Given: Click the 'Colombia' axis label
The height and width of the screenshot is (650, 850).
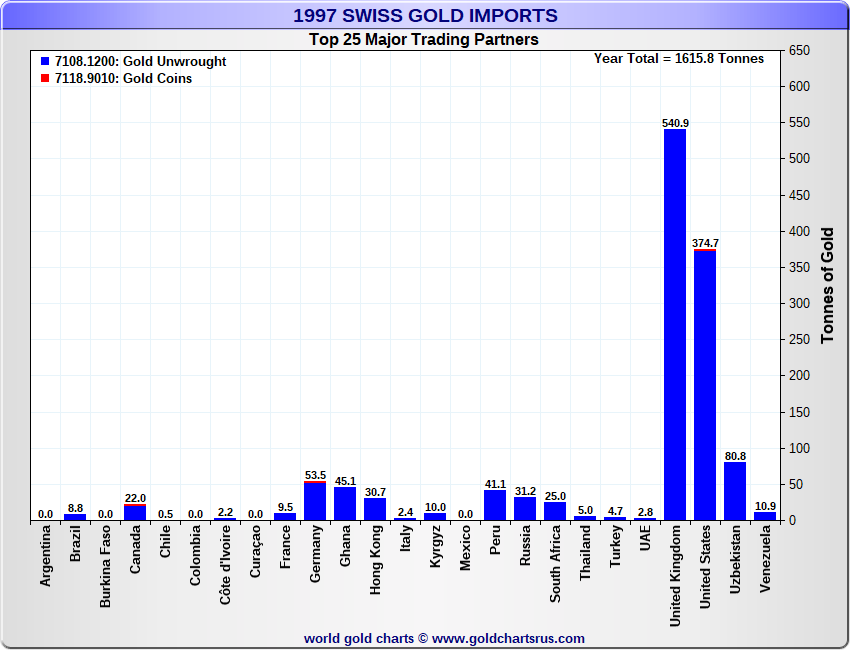Looking at the screenshot, I should 195,555.
